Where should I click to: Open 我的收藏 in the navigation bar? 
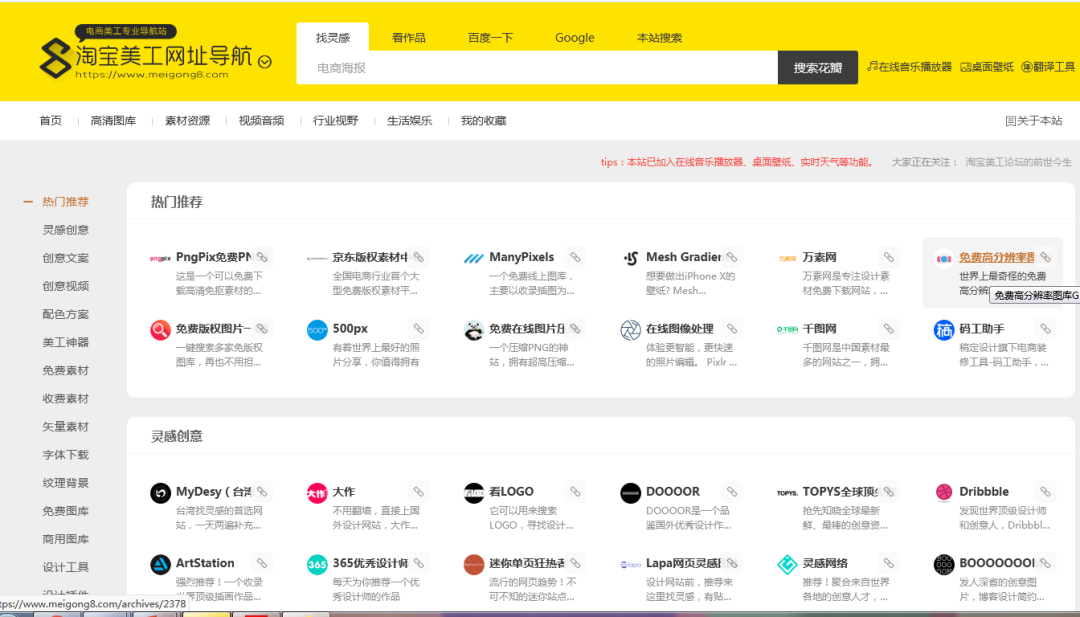[x=484, y=121]
